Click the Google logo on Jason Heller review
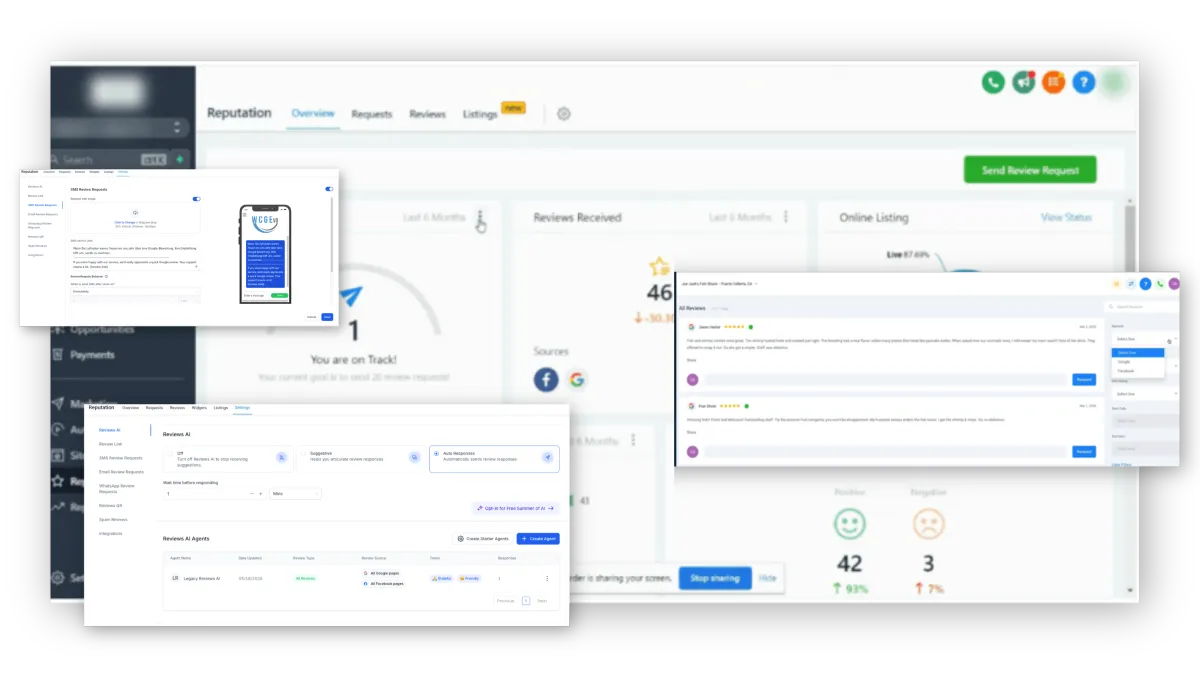Screen dimensions: 1200x675 pyautogui.click(x=691, y=326)
